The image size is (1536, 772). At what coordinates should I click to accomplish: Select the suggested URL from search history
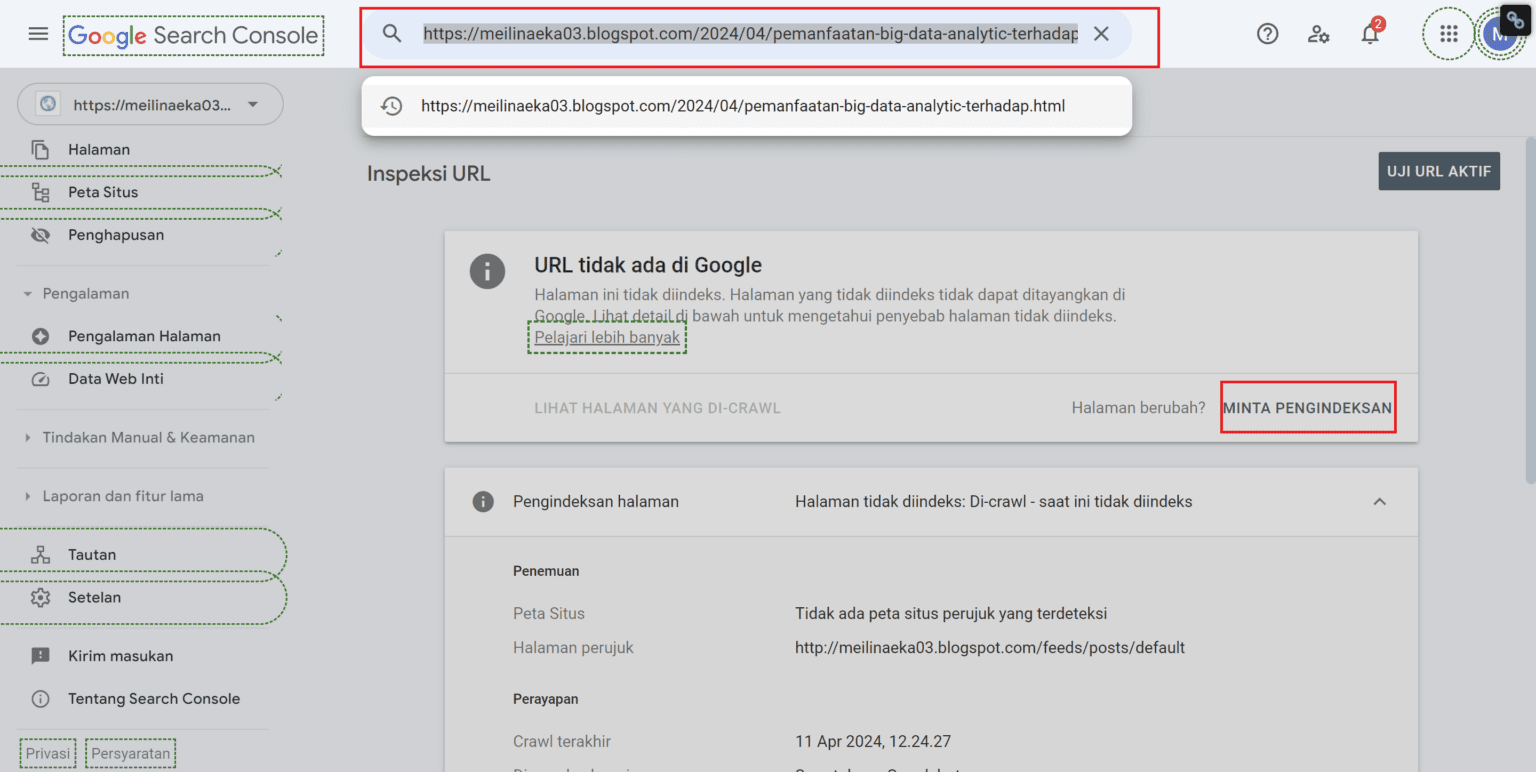pos(743,105)
